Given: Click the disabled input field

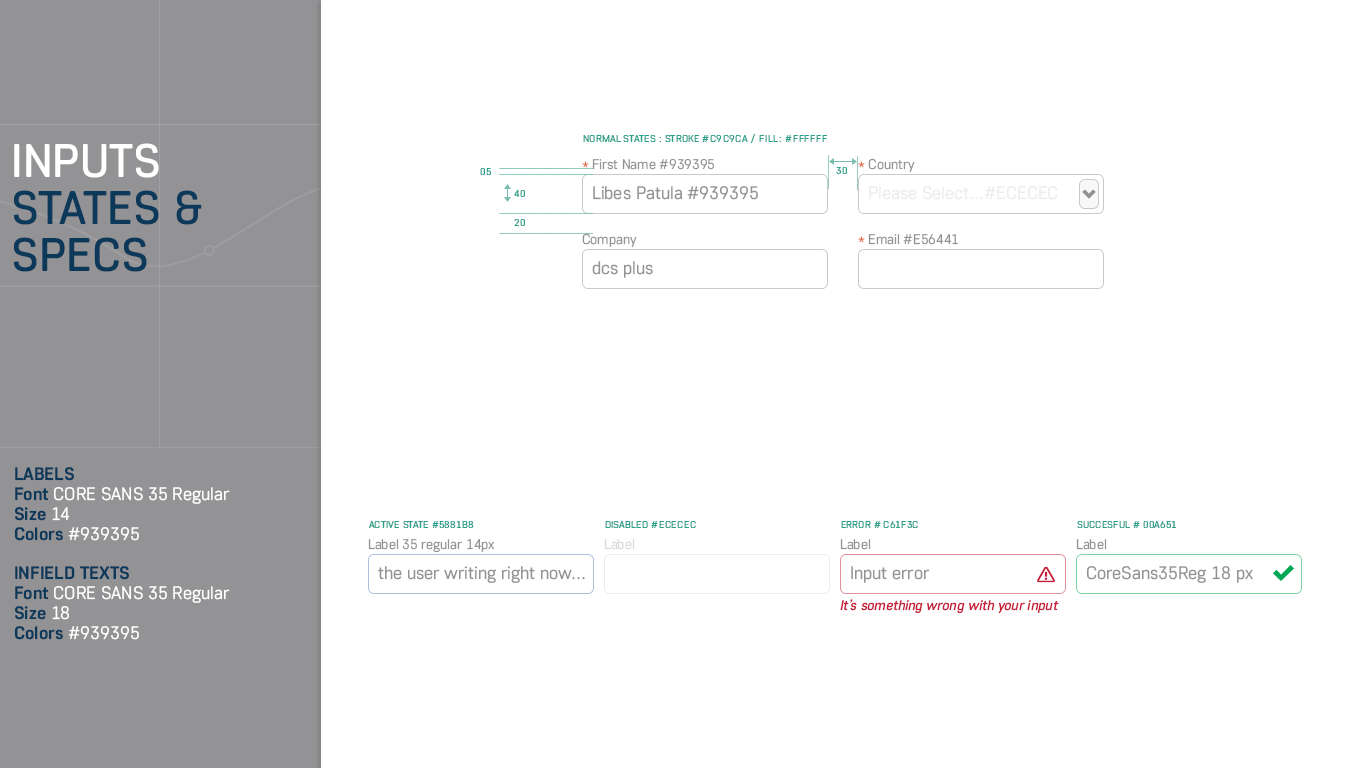Looking at the screenshot, I should [716, 574].
